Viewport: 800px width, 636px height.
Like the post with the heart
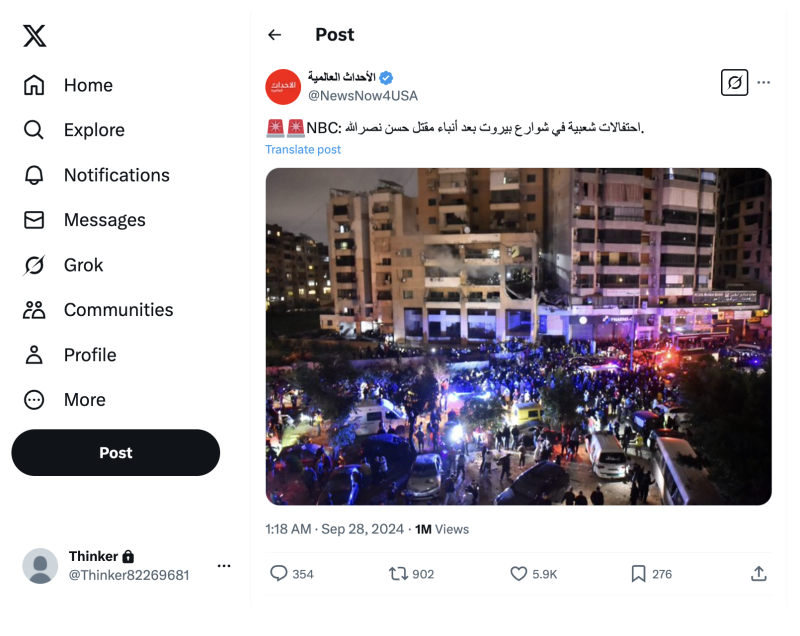point(519,573)
